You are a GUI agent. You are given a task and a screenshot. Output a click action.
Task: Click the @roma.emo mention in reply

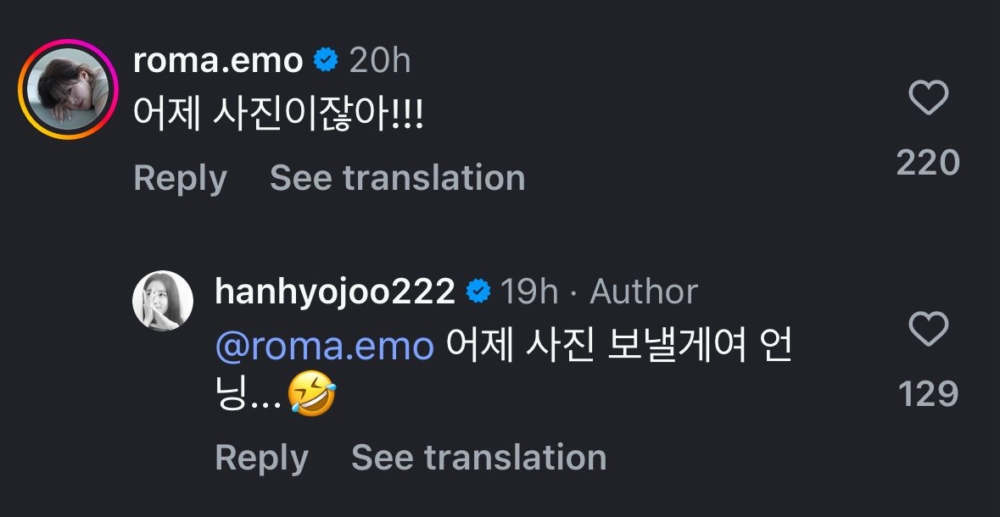click(324, 345)
